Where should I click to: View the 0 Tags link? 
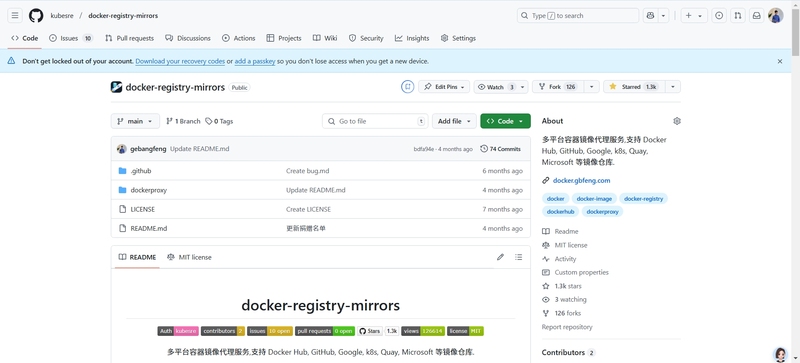(219, 121)
